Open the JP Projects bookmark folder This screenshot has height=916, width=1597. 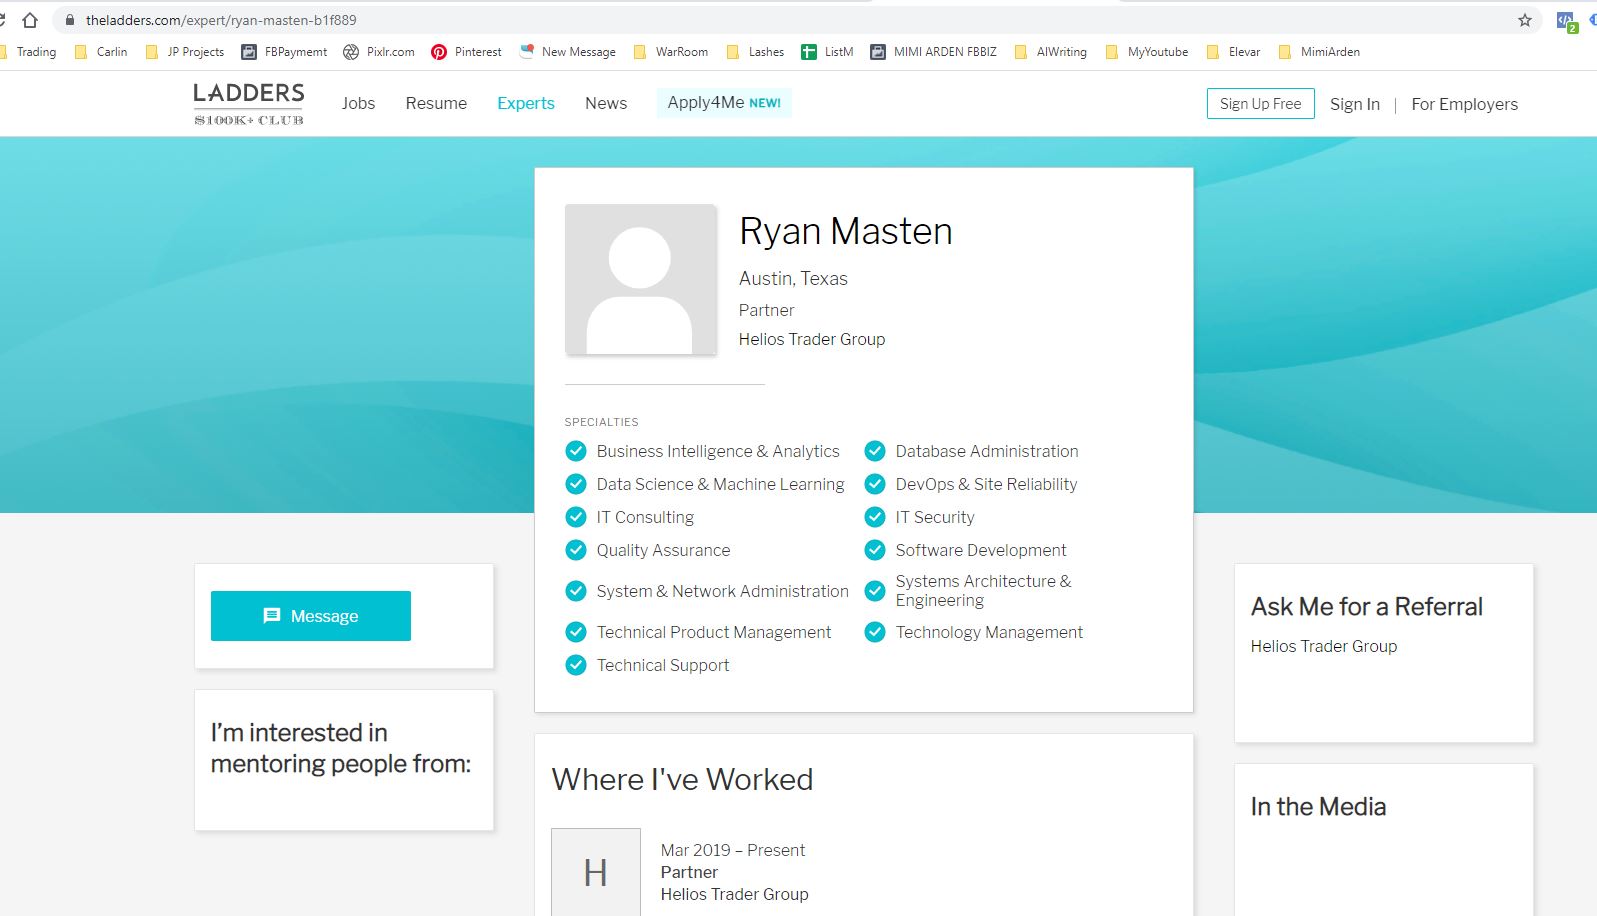click(185, 52)
